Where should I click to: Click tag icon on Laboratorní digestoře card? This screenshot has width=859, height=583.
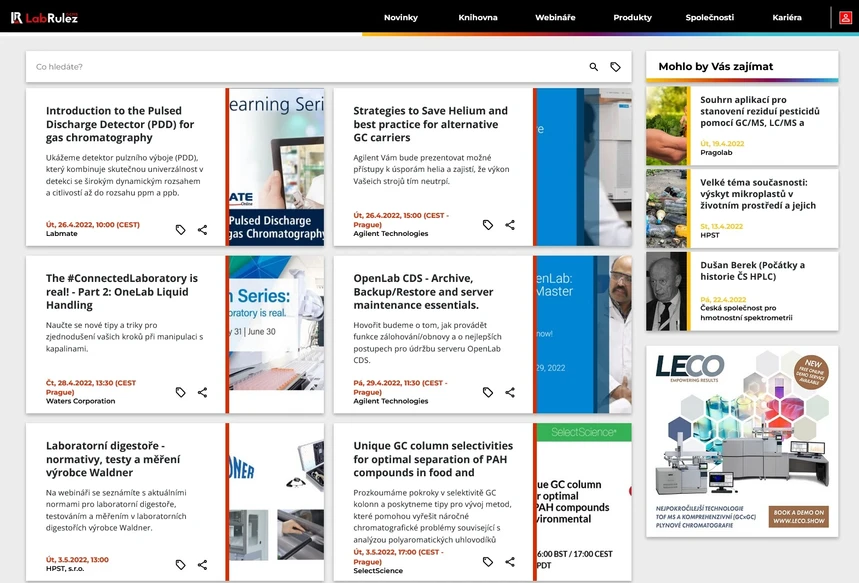(180, 564)
